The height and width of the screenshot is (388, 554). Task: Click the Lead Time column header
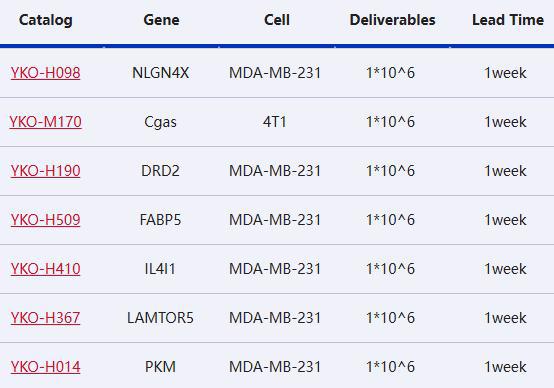(x=508, y=20)
